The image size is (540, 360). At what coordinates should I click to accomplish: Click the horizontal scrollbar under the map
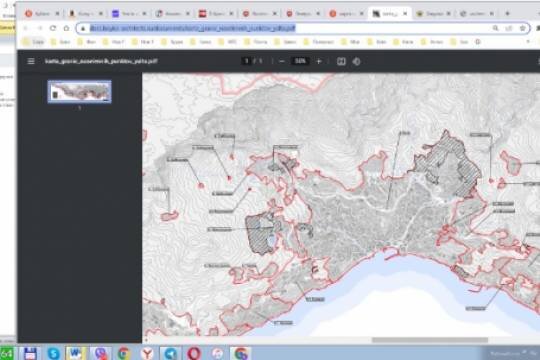(x=430, y=340)
